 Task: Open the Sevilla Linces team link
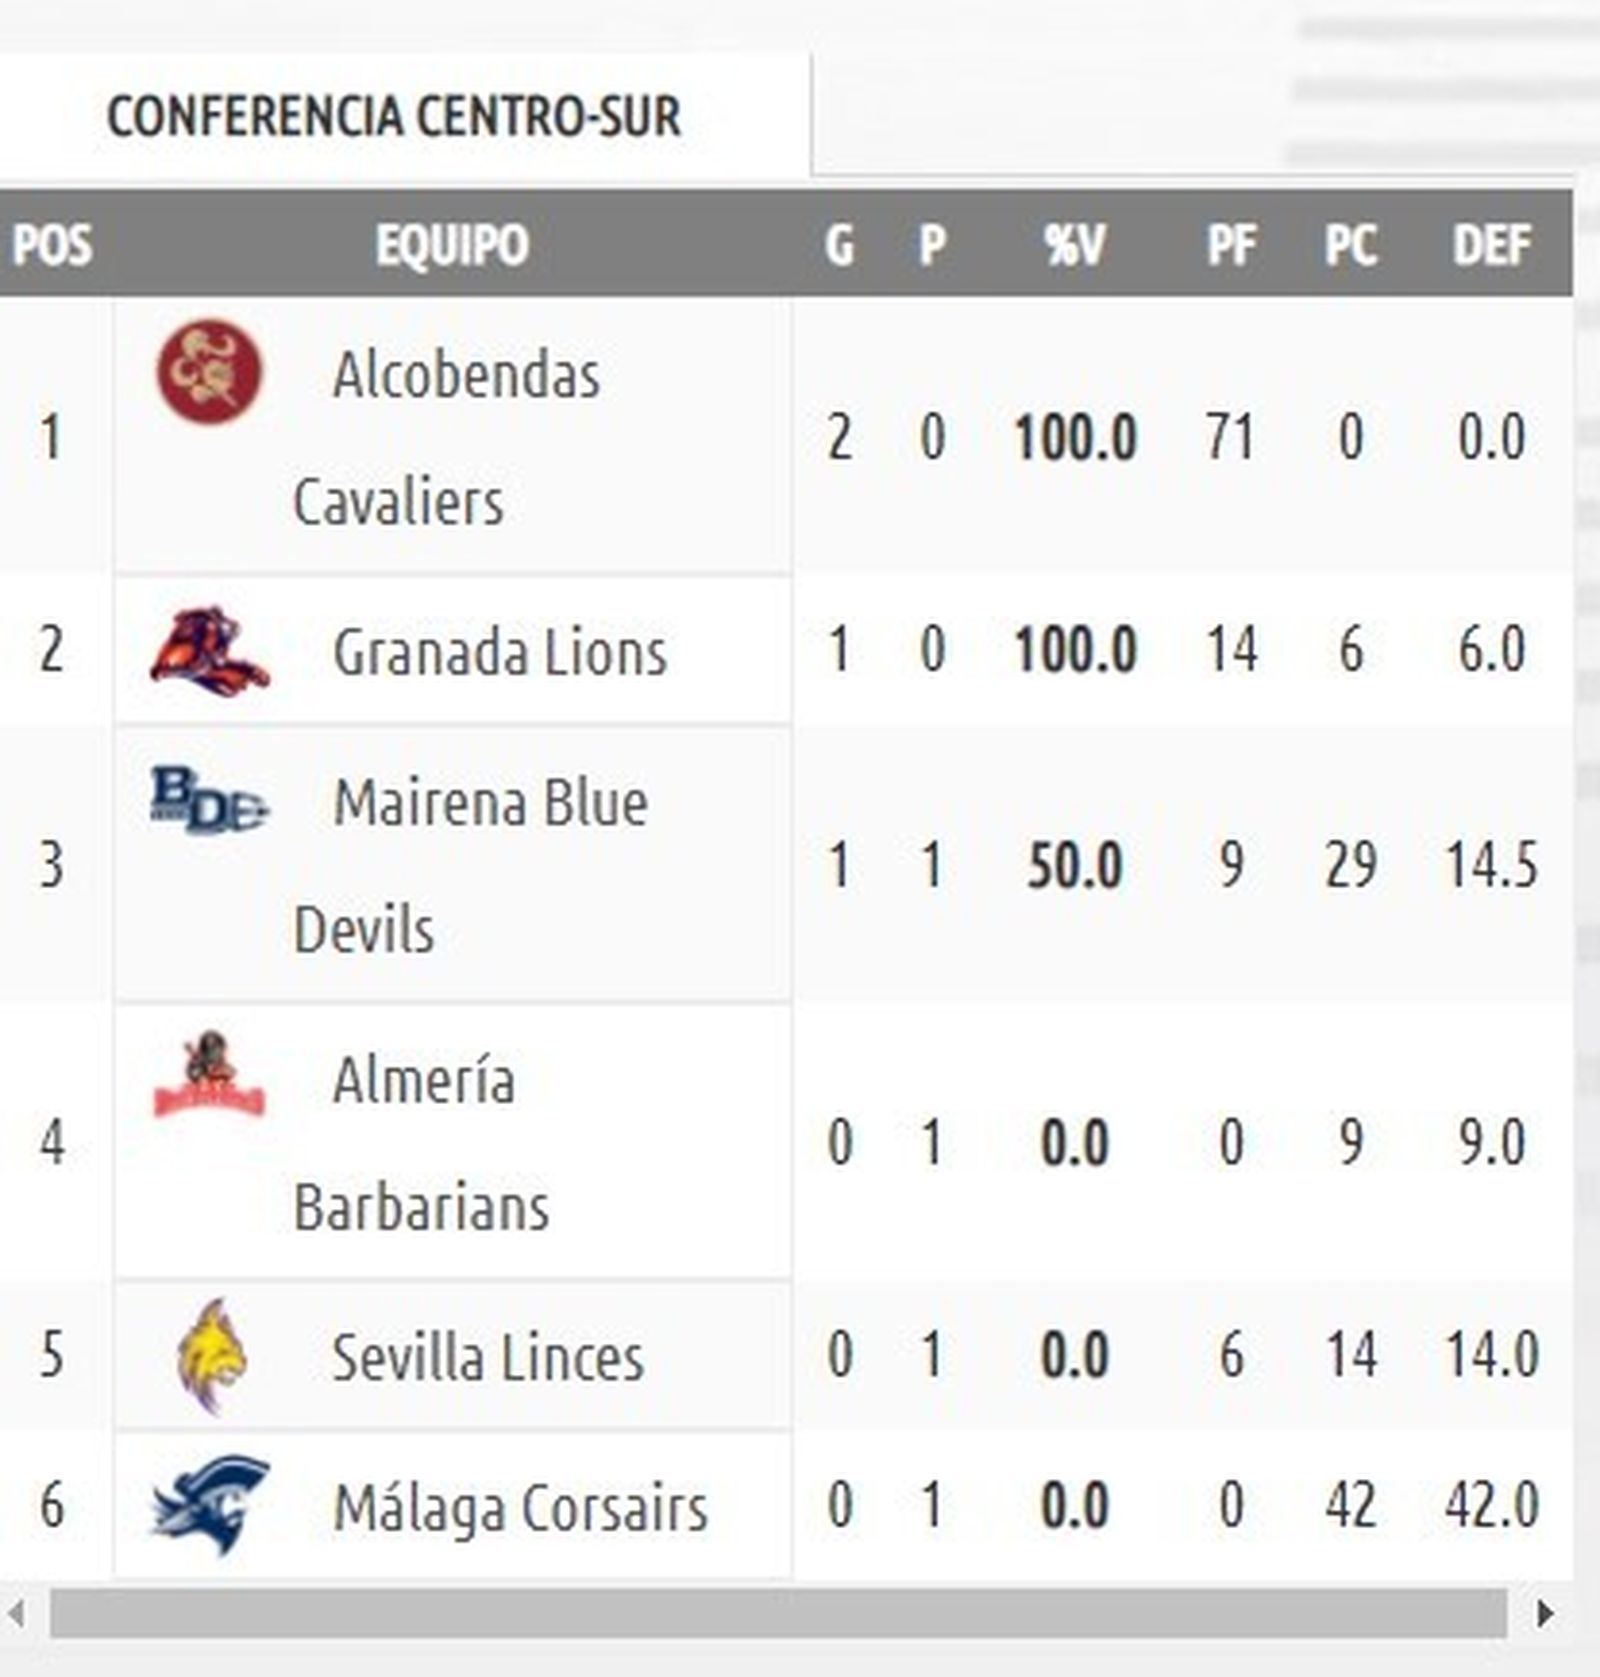487,1358
